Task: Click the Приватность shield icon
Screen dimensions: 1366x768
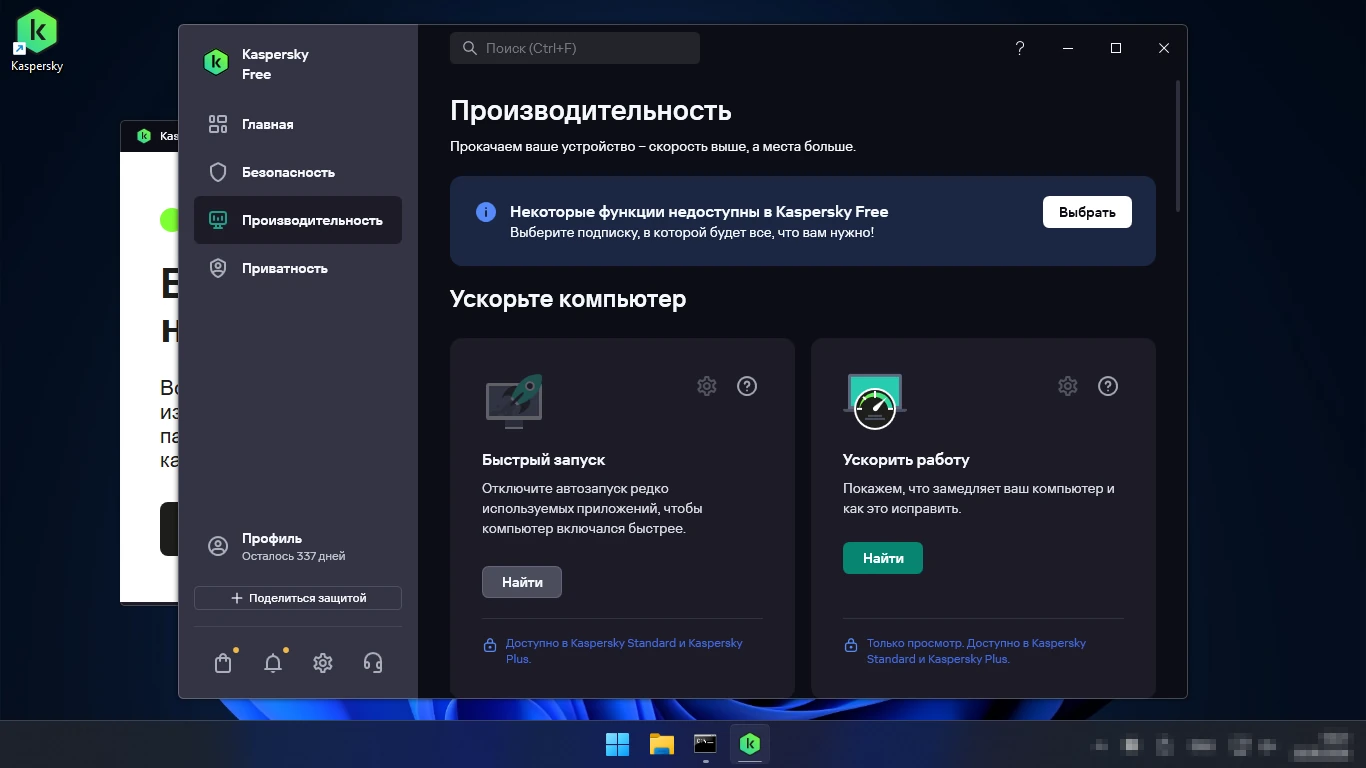Action: click(x=218, y=268)
